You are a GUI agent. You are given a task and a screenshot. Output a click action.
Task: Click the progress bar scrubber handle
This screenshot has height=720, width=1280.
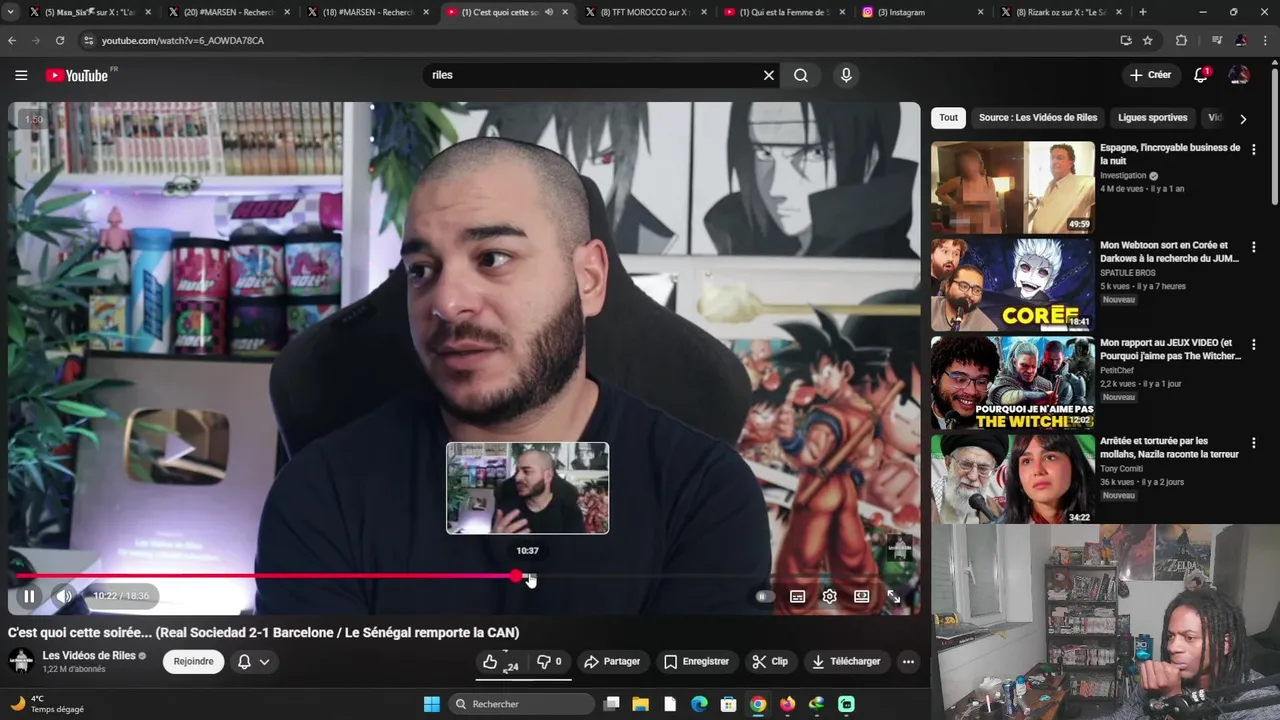pos(515,576)
